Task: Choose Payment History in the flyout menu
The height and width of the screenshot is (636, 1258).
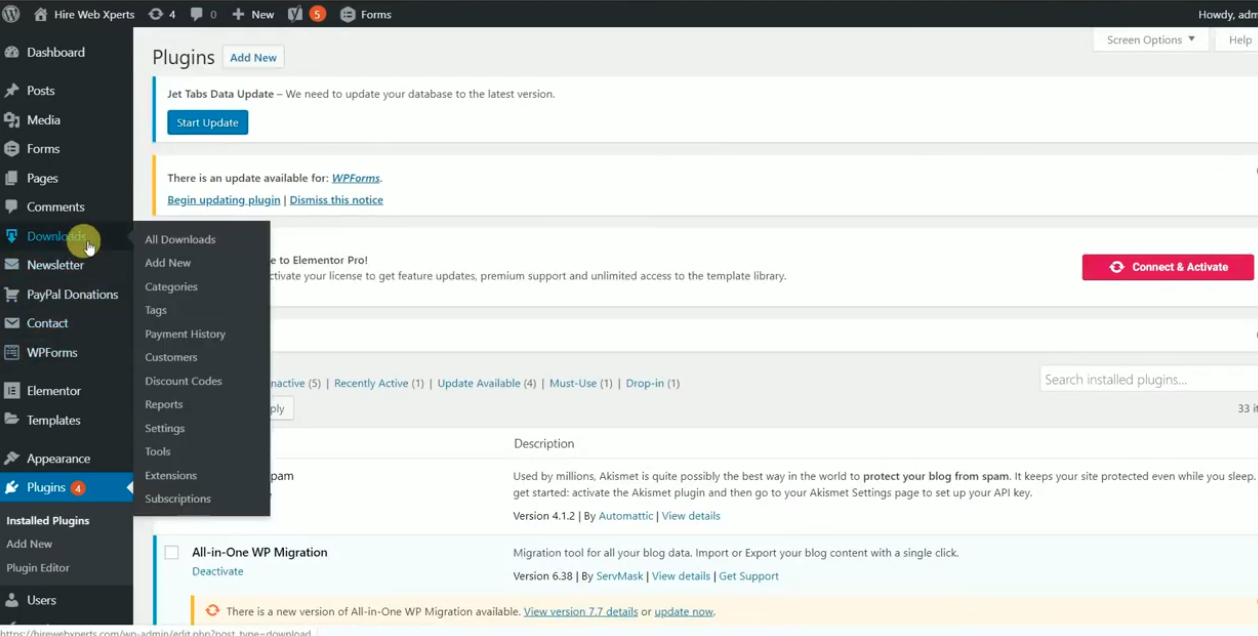Action: 185,334
